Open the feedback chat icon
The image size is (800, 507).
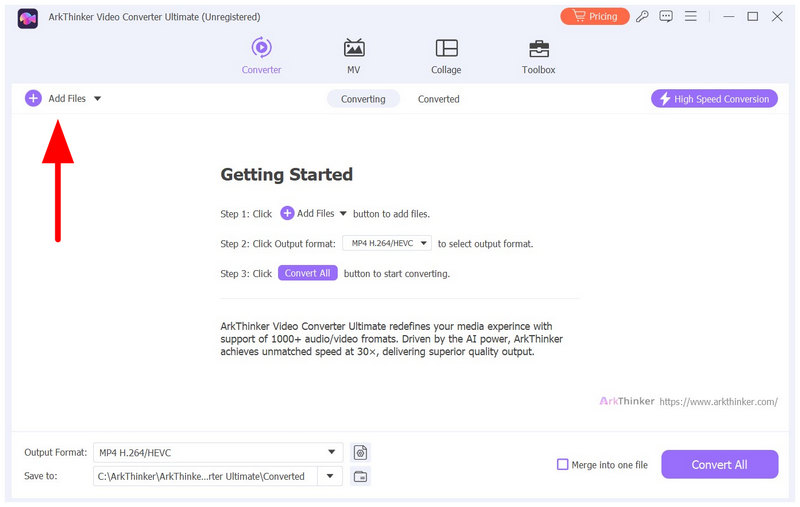click(666, 16)
